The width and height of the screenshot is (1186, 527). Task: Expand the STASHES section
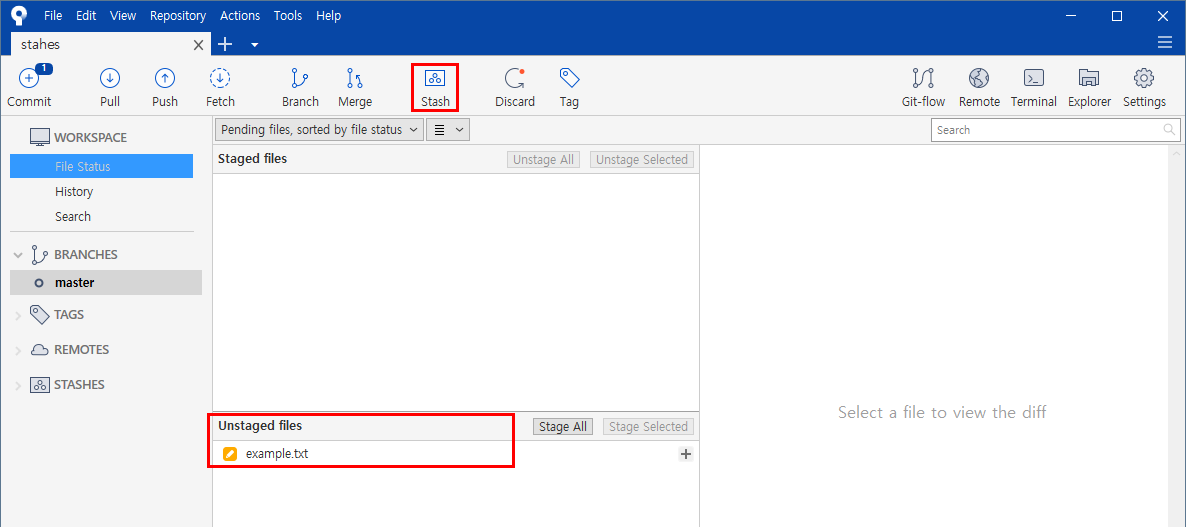click(18, 386)
